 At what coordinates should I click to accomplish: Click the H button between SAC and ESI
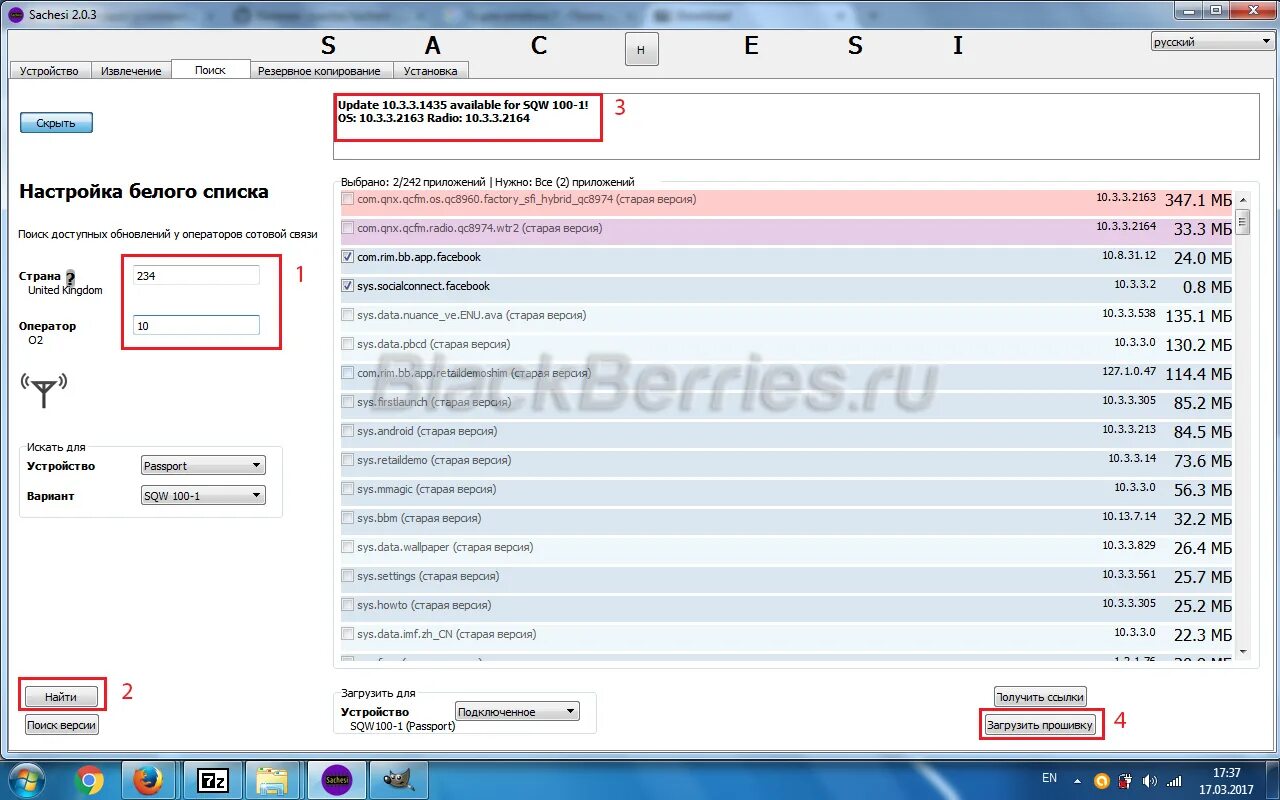click(x=641, y=49)
